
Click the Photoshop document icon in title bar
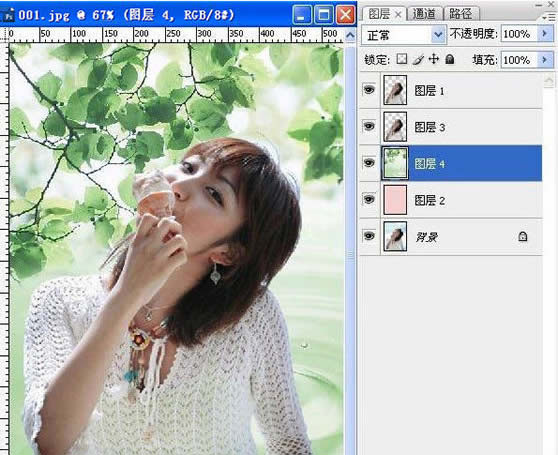(x=7, y=15)
